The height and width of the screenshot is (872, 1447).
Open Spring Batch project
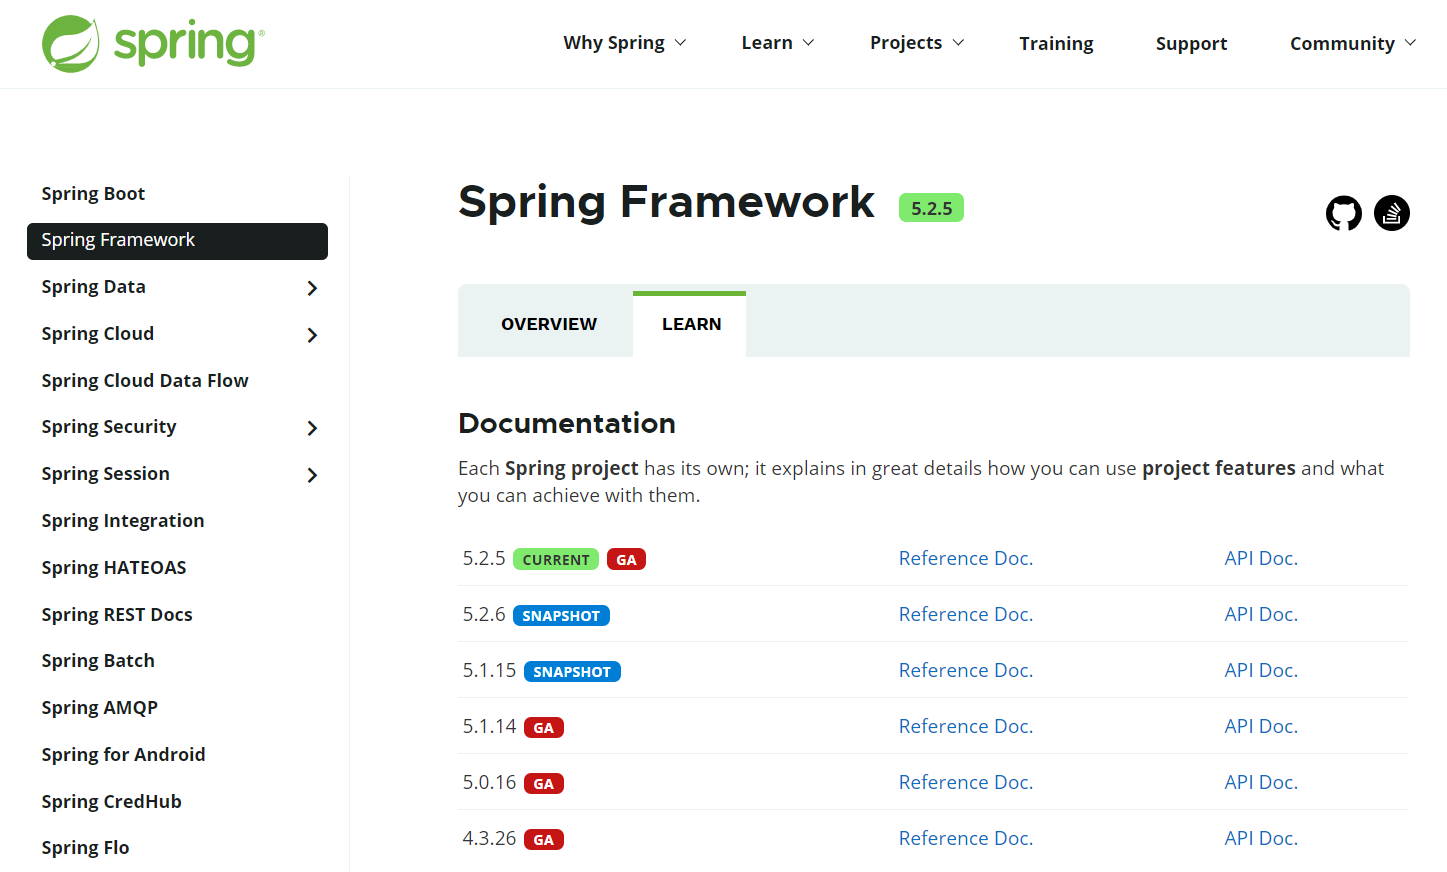98,661
